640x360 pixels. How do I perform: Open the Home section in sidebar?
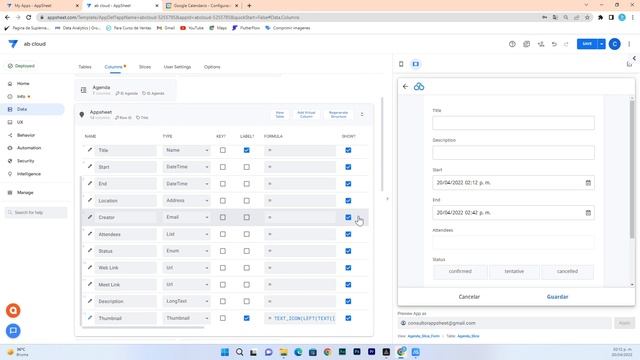(x=23, y=83)
